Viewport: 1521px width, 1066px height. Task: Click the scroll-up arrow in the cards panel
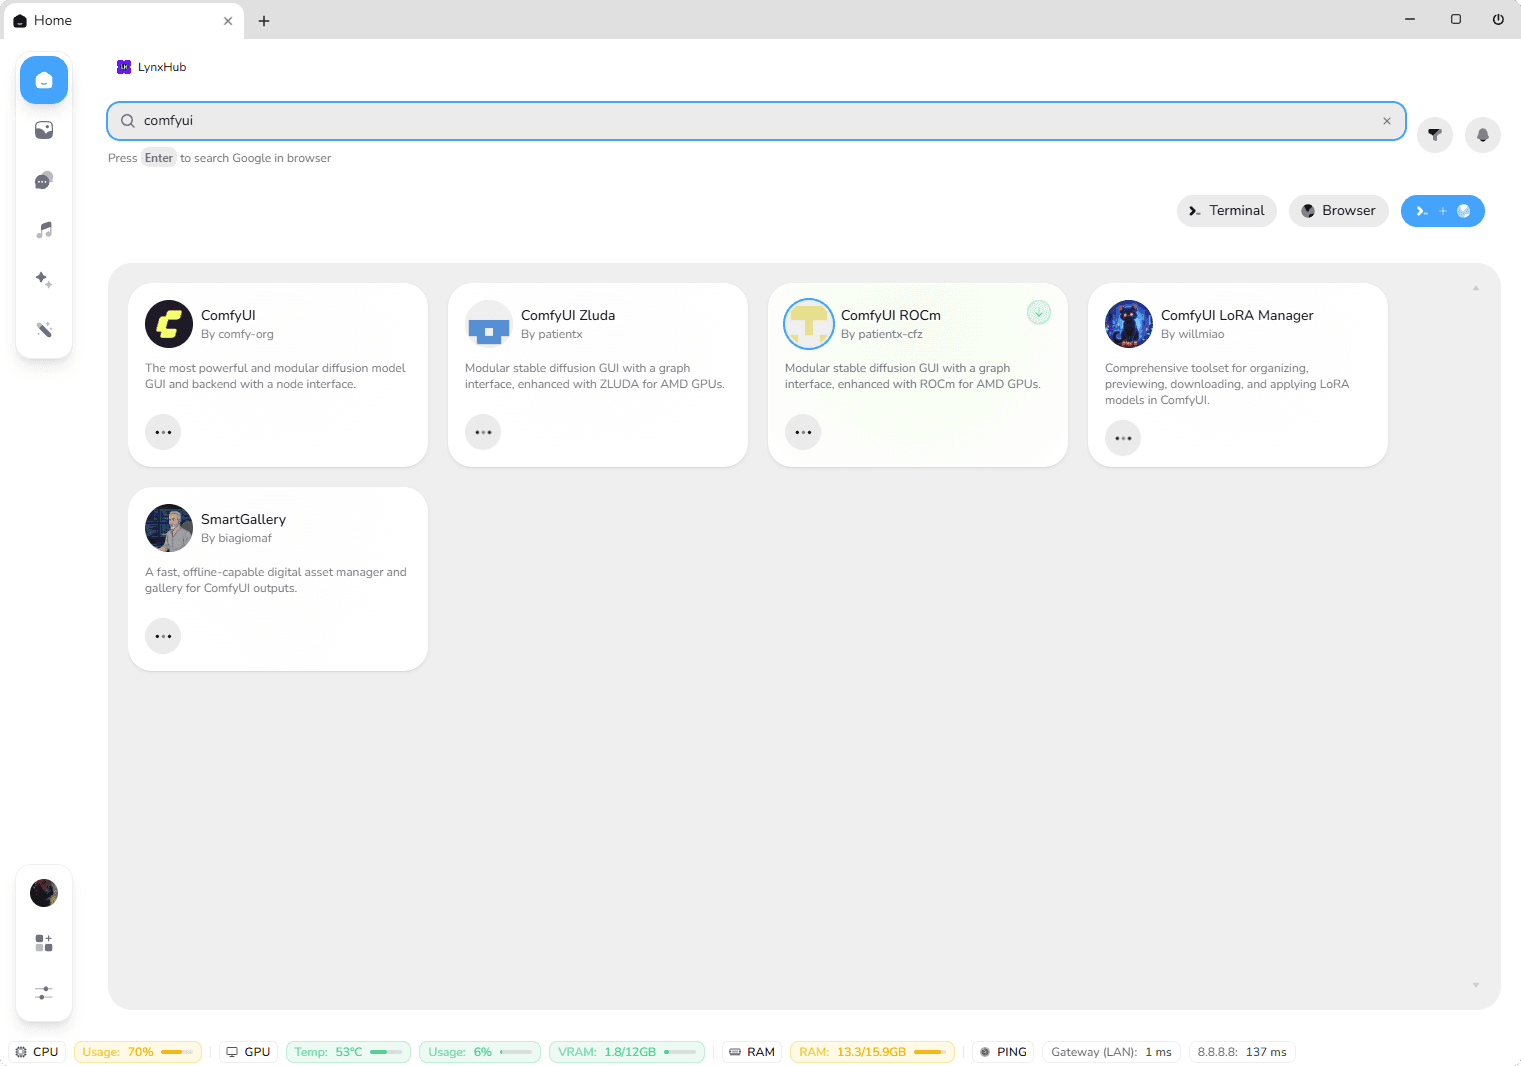(x=1476, y=288)
